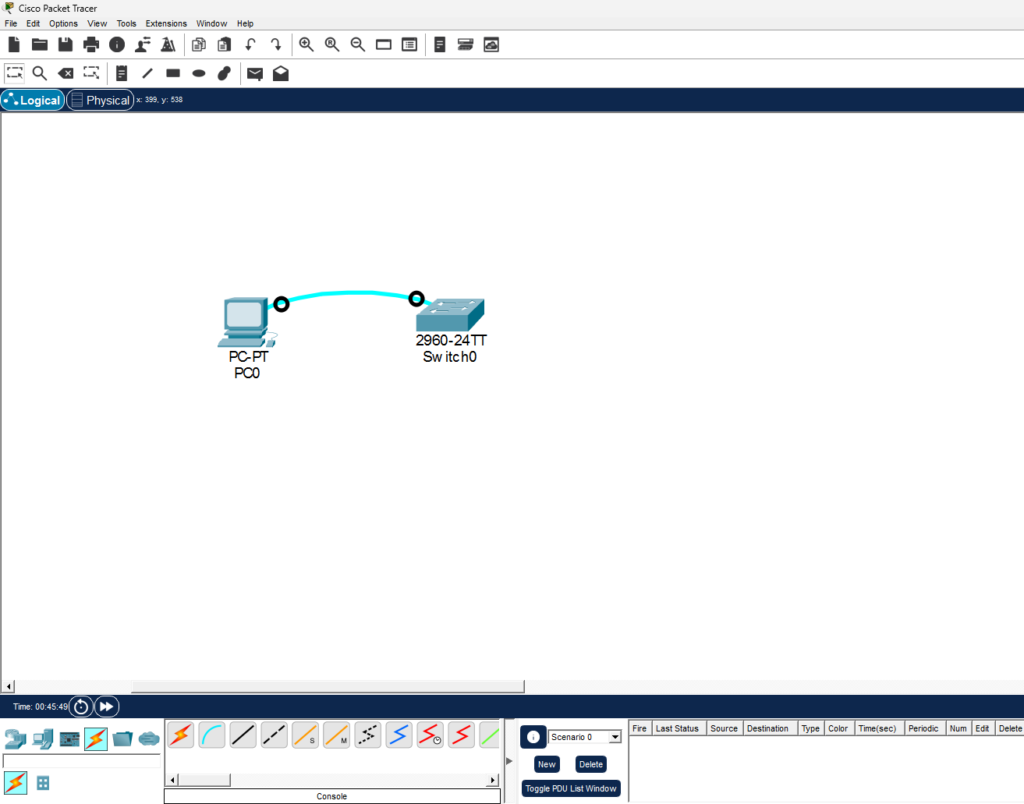Click the Add Complex PDU open envelope icon
Screen dimensions: 1024x804
pyautogui.click(x=281, y=73)
